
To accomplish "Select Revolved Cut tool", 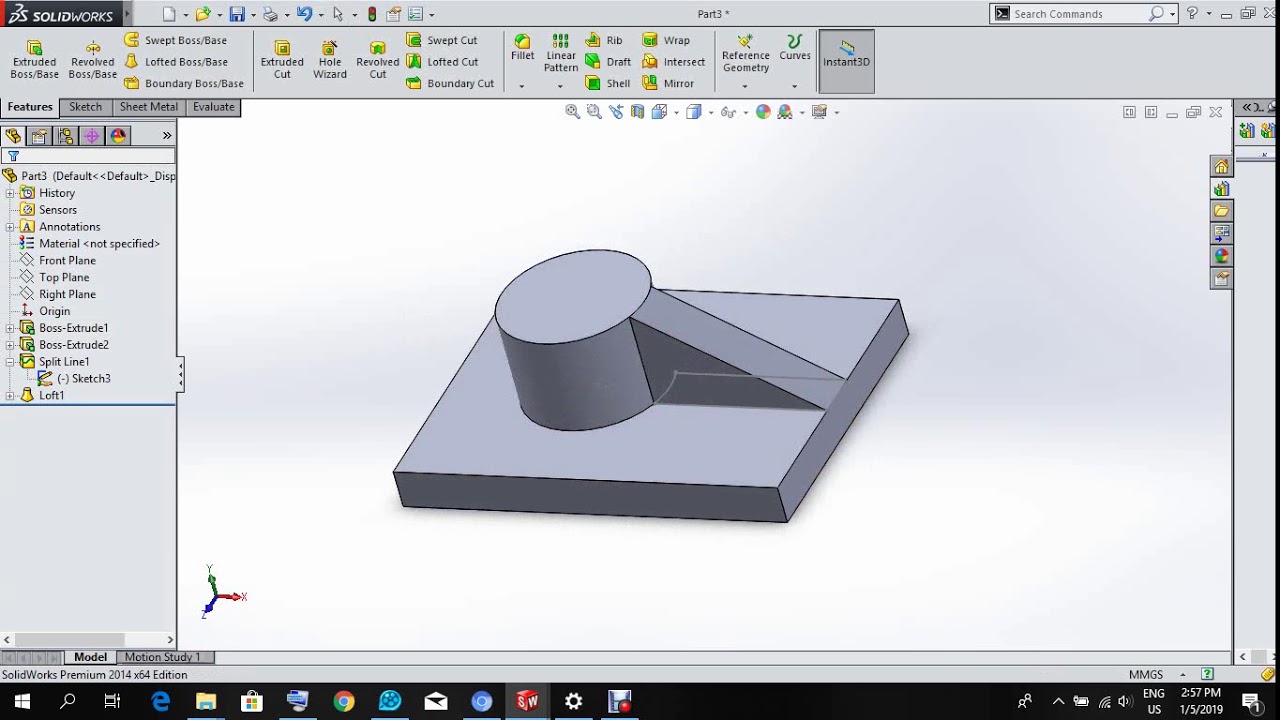I will (x=377, y=60).
